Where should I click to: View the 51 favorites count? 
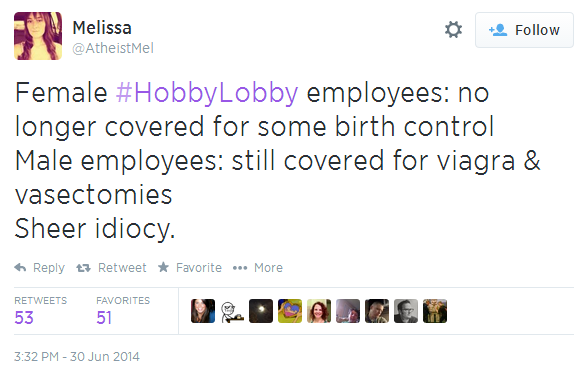click(104, 318)
